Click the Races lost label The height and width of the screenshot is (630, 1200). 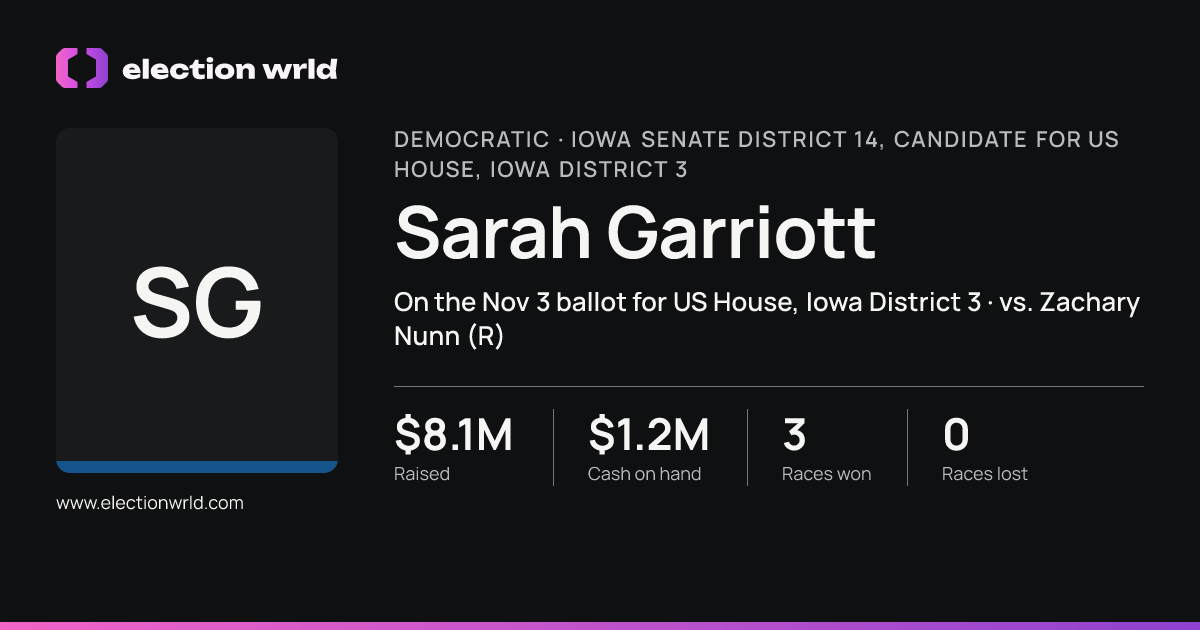[x=985, y=474]
